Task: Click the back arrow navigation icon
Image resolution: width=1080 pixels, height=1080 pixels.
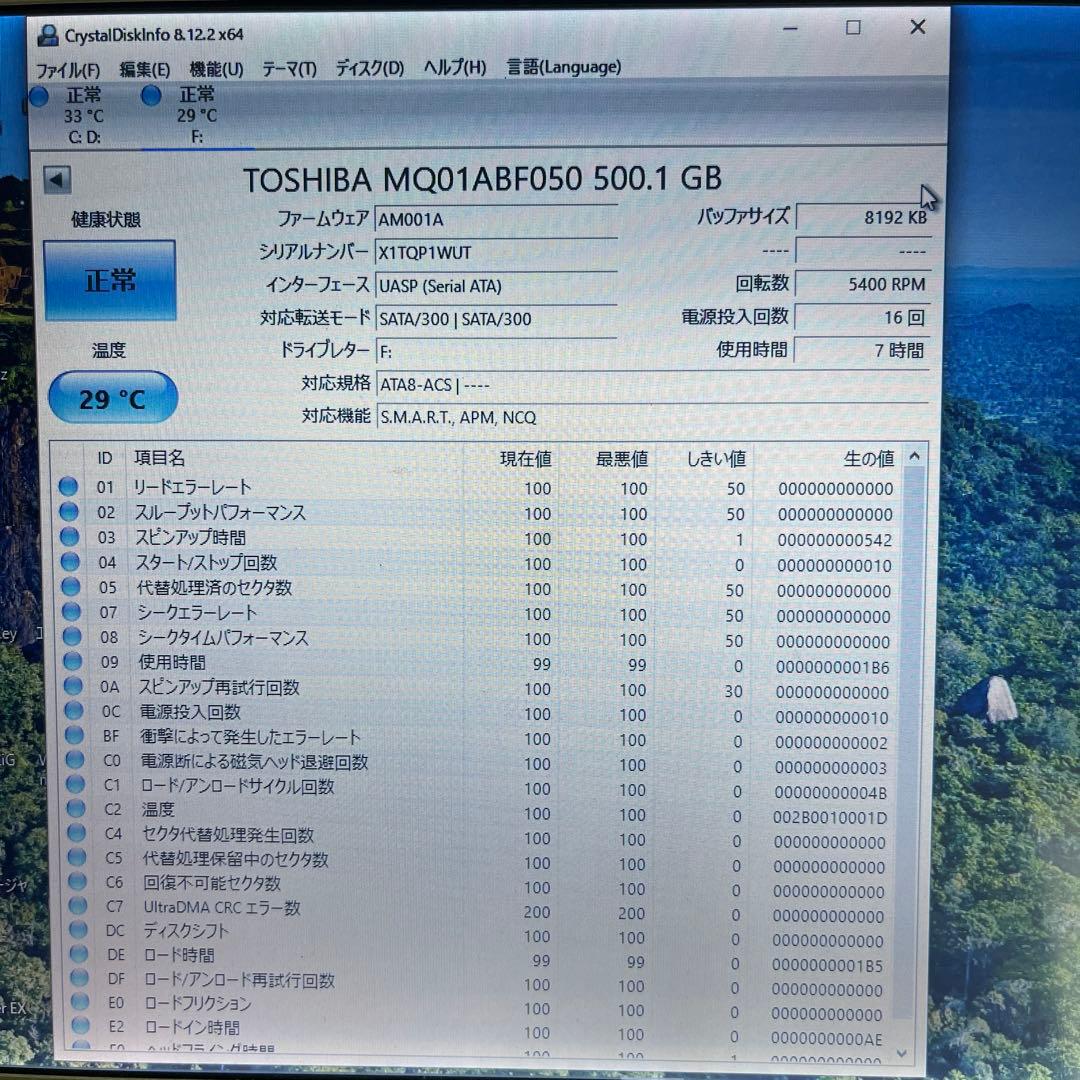Action: click(56, 177)
